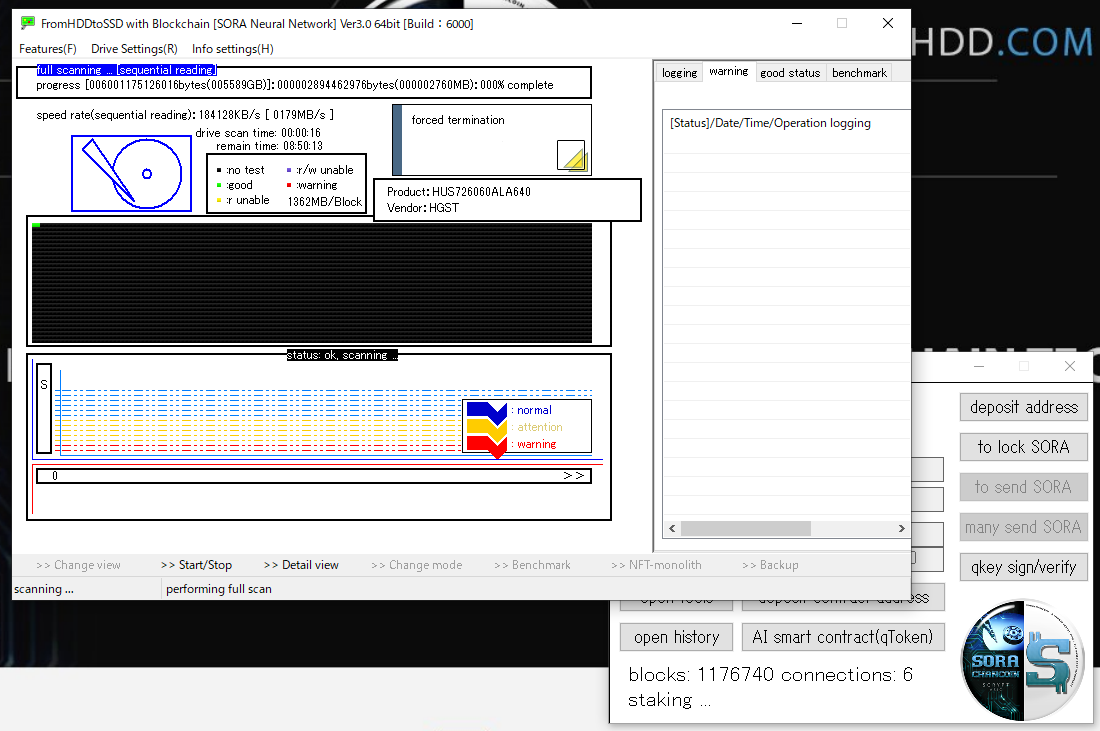Click the full scanning sequential reading label

click(x=126, y=70)
